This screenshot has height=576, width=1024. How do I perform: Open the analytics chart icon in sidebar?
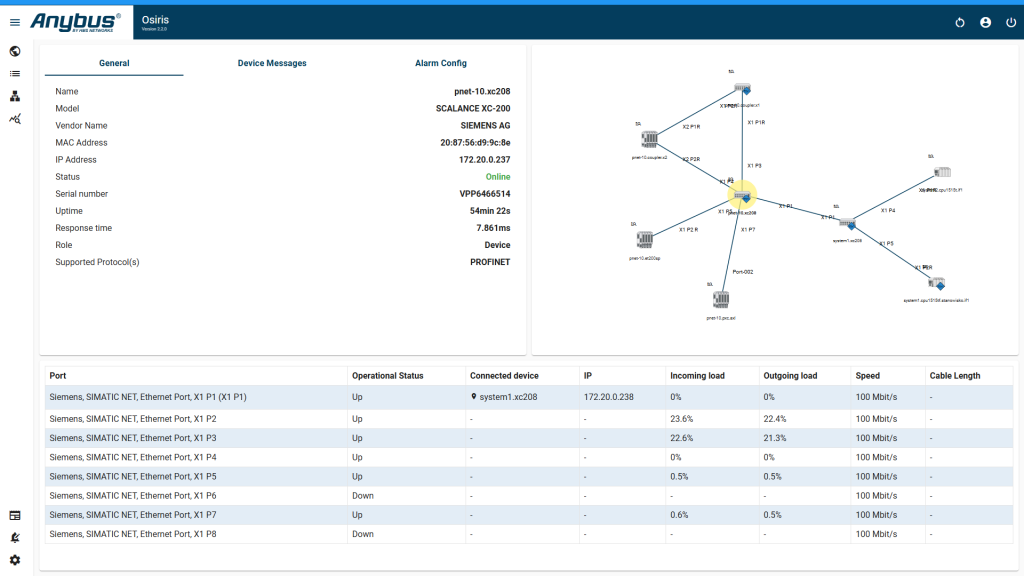[x=15, y=119]
